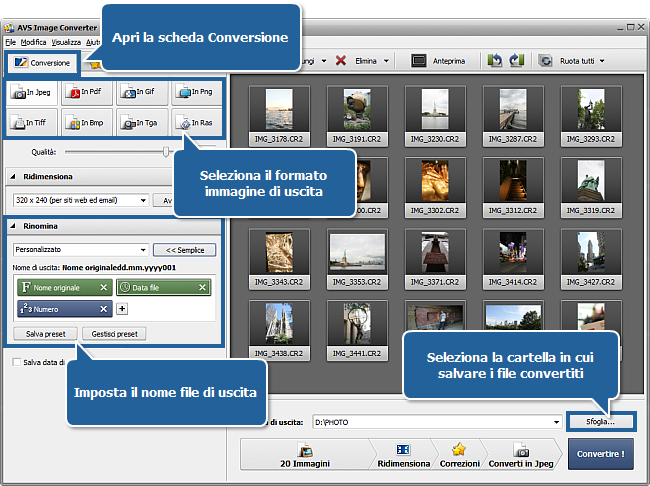Collapse the Rinomina section
Viewport: 650px width, 486px height.
(10, 226)
